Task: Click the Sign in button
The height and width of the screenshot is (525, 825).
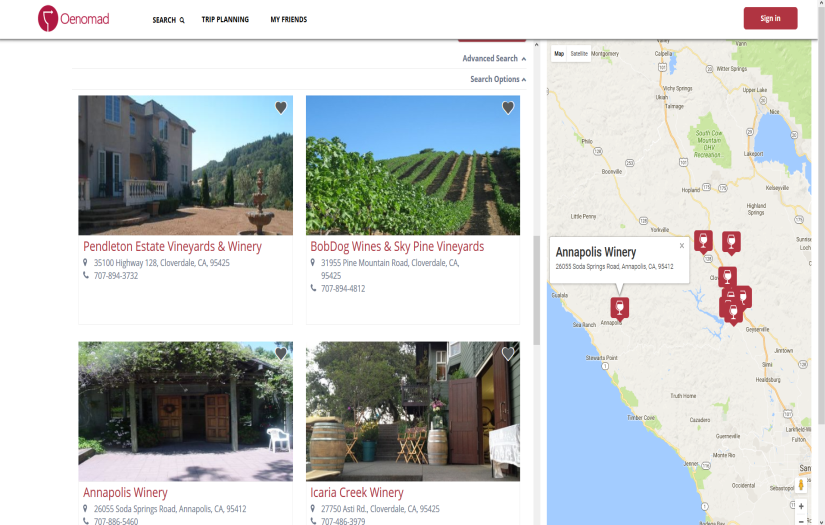Action: [770, 18]
